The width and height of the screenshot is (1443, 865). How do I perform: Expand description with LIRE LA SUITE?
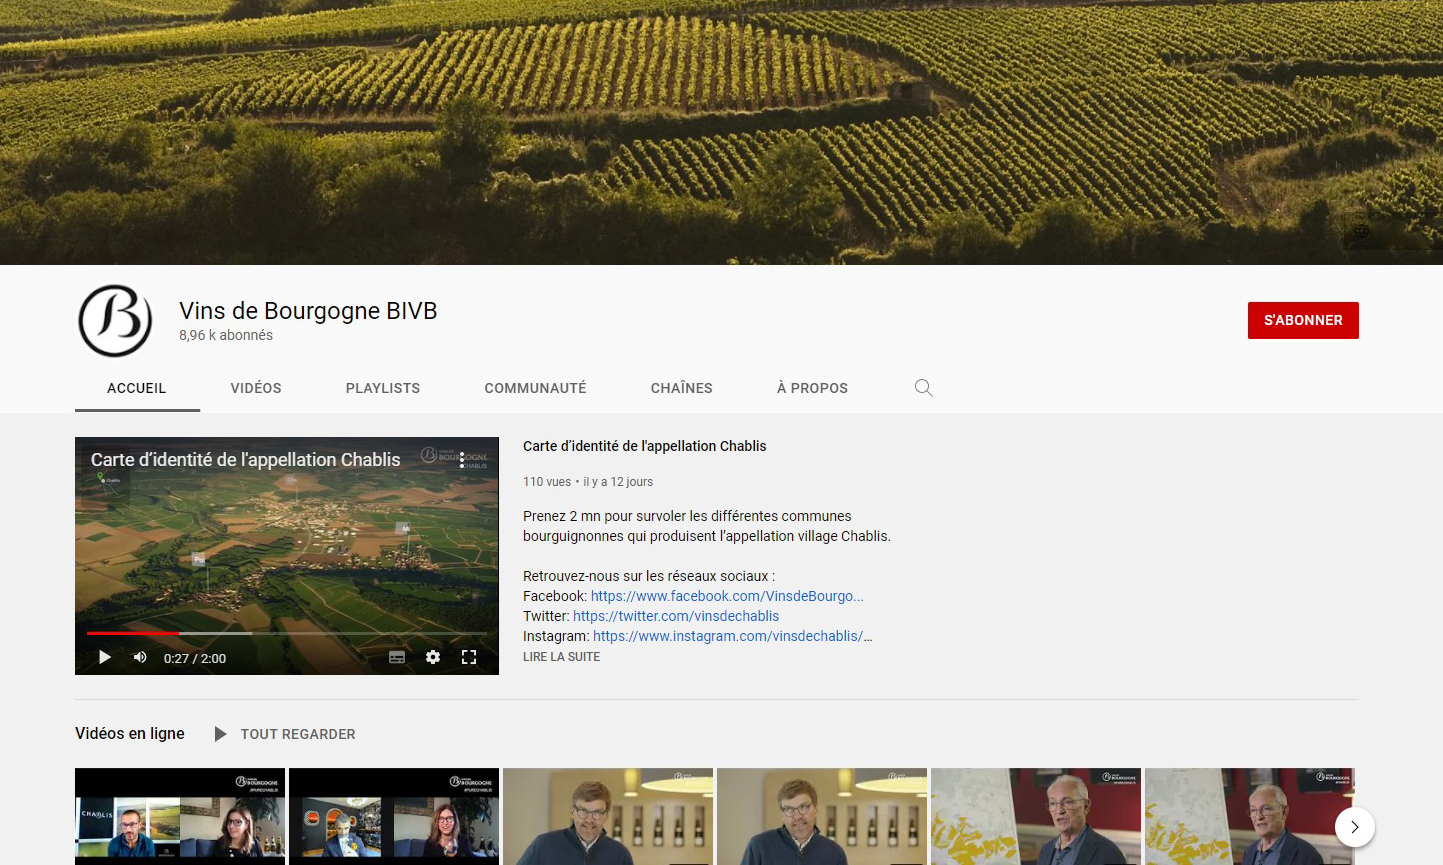pos(562,657)
